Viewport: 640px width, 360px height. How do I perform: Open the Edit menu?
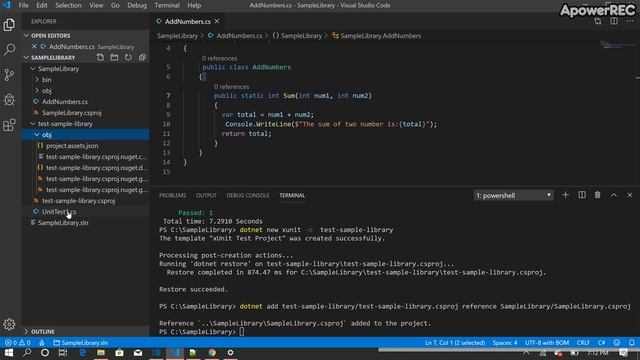tap(42, 5)
